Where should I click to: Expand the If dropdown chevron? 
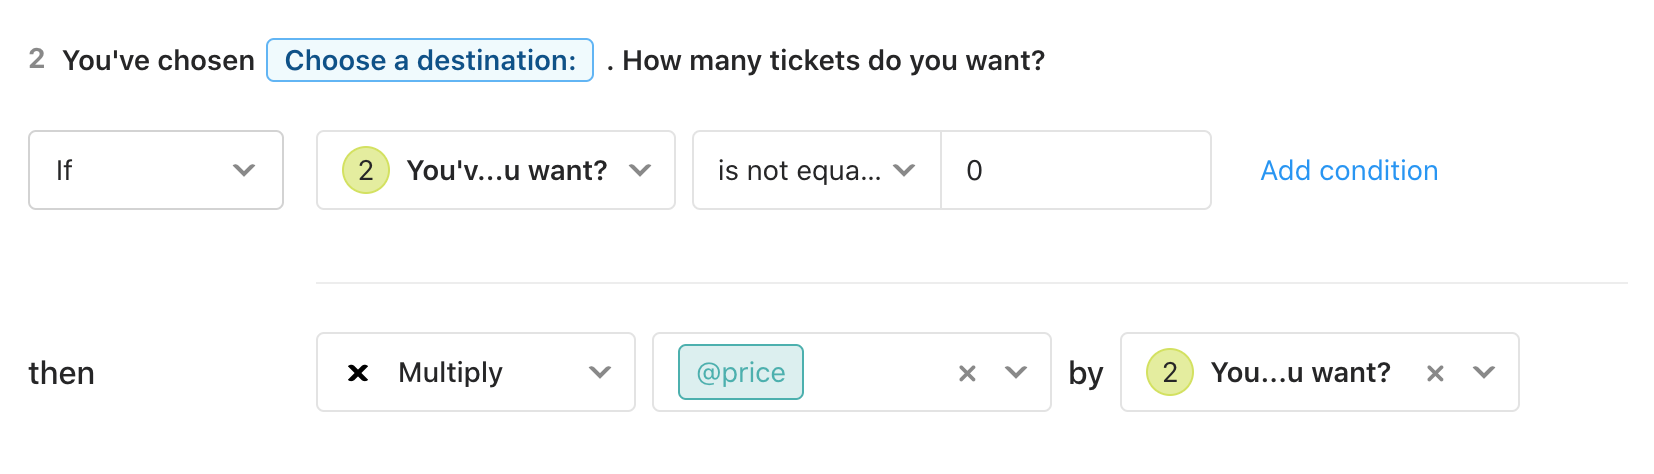pyautogui.click(x=244, y=170)
